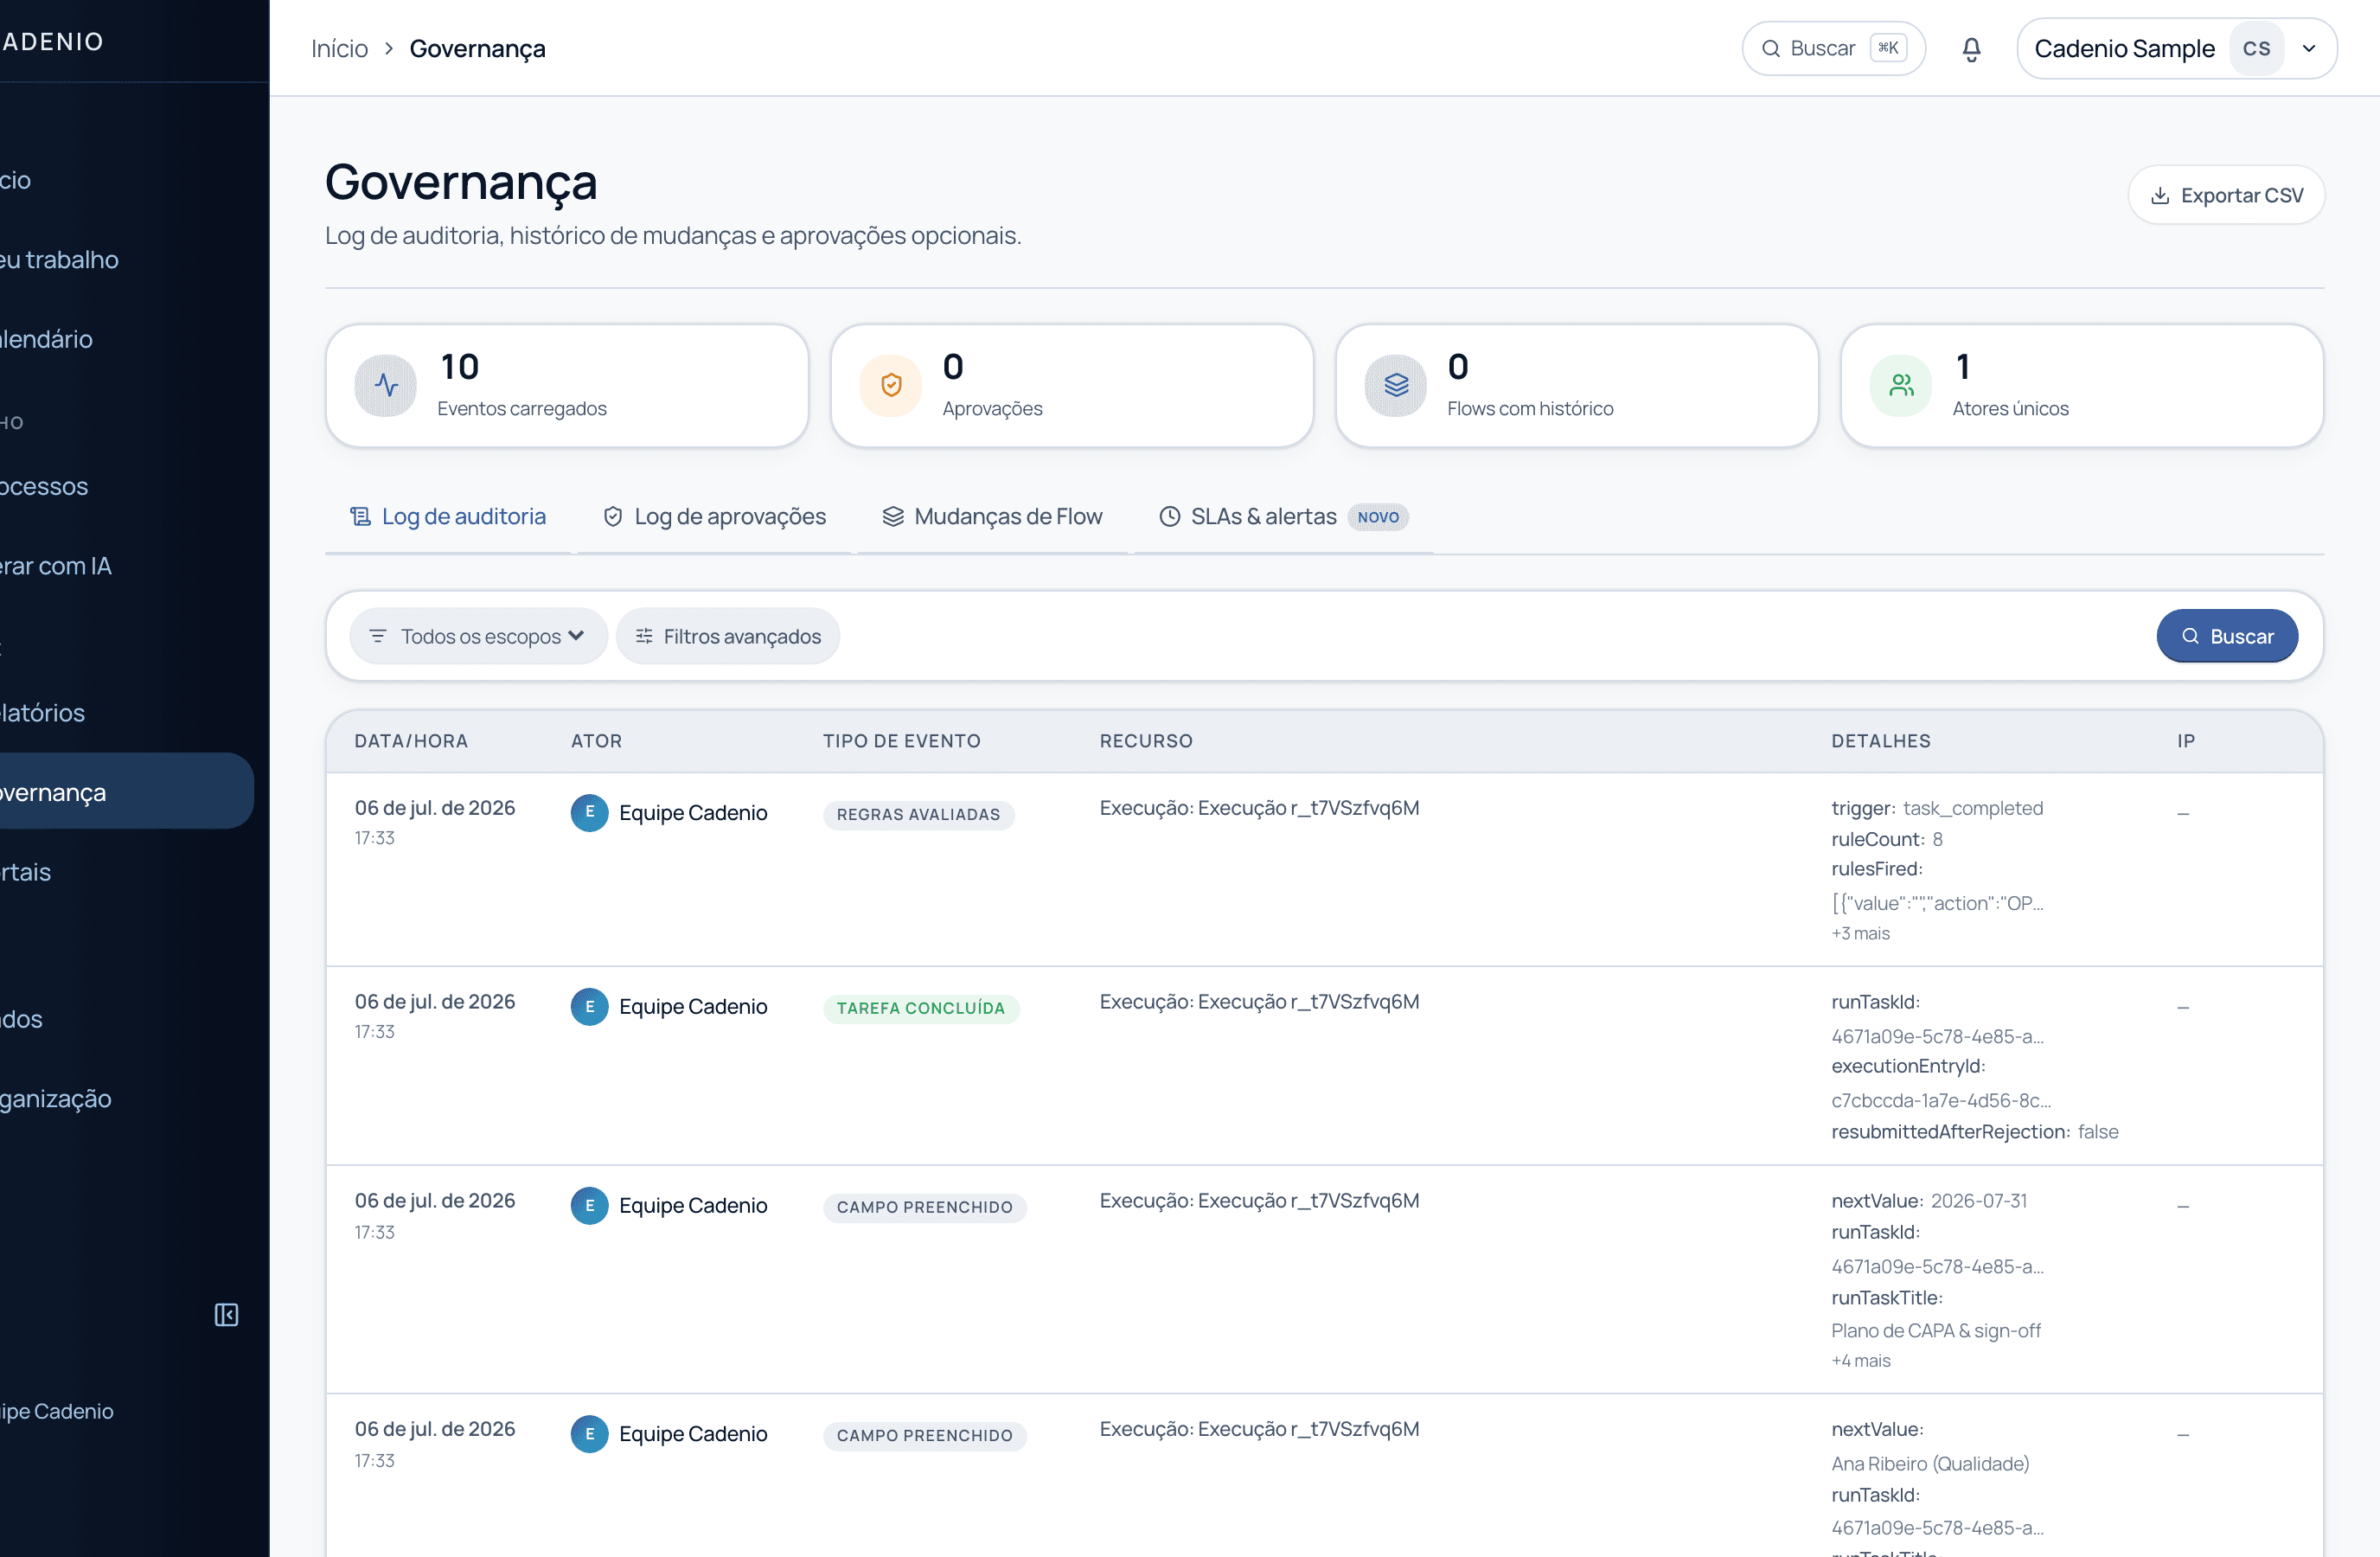Click Equipe Cadenio avatar in Regras Avaliadas row

(589, 812)
